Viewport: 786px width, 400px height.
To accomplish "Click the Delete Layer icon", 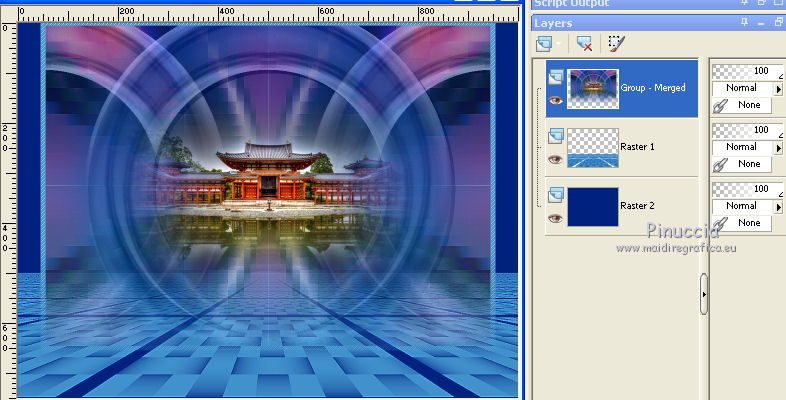I will (x=584, y=44).
